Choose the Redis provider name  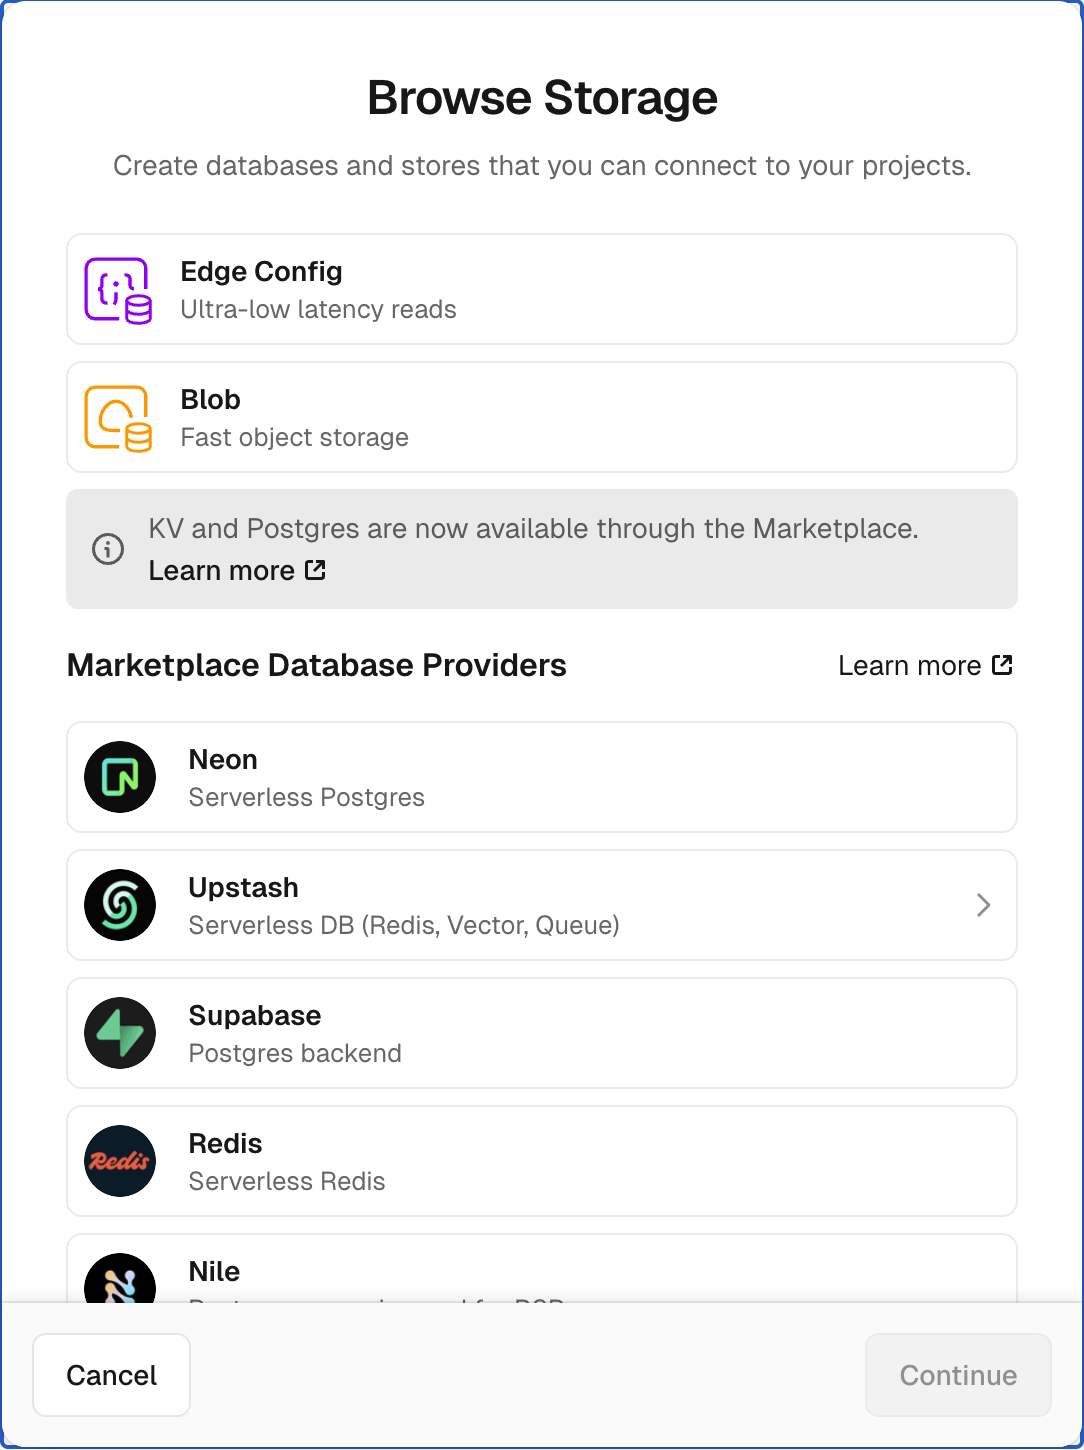(225, 1144)
